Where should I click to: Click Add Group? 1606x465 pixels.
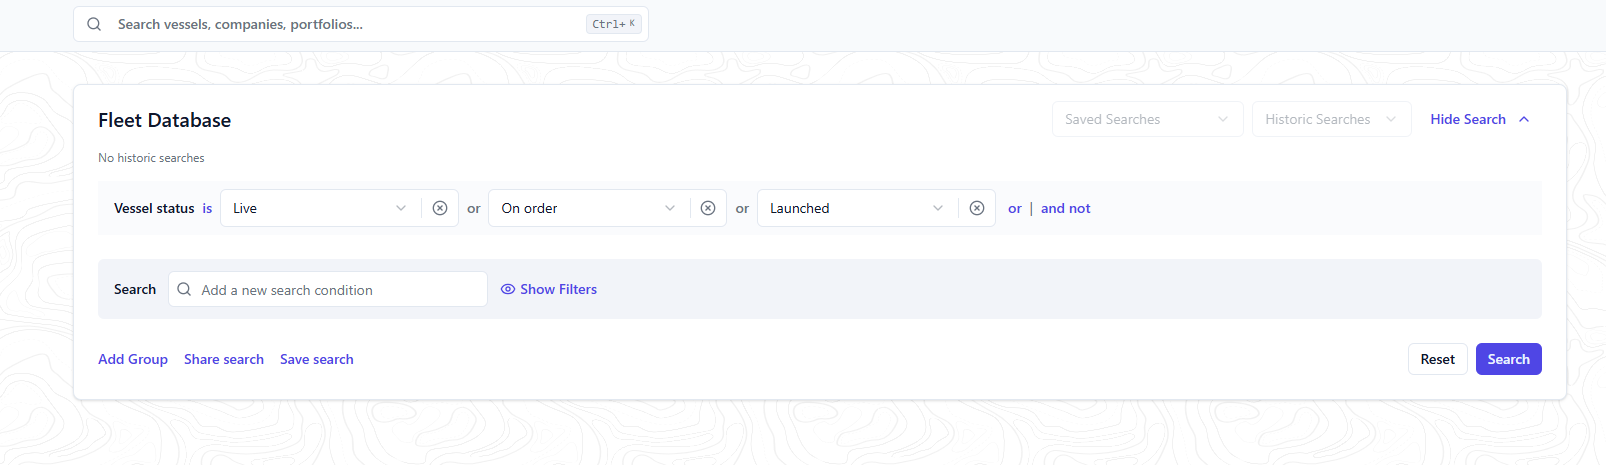point(133,359)
